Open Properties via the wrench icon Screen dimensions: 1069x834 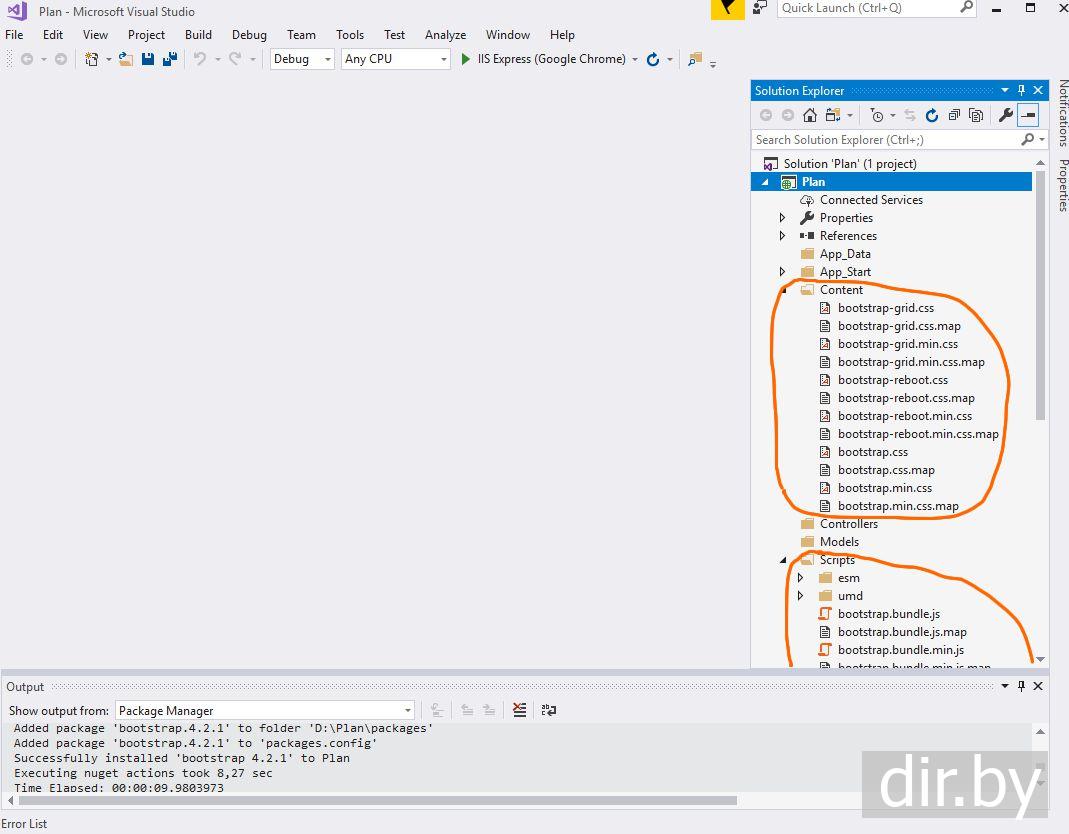tap(1005, 115)
